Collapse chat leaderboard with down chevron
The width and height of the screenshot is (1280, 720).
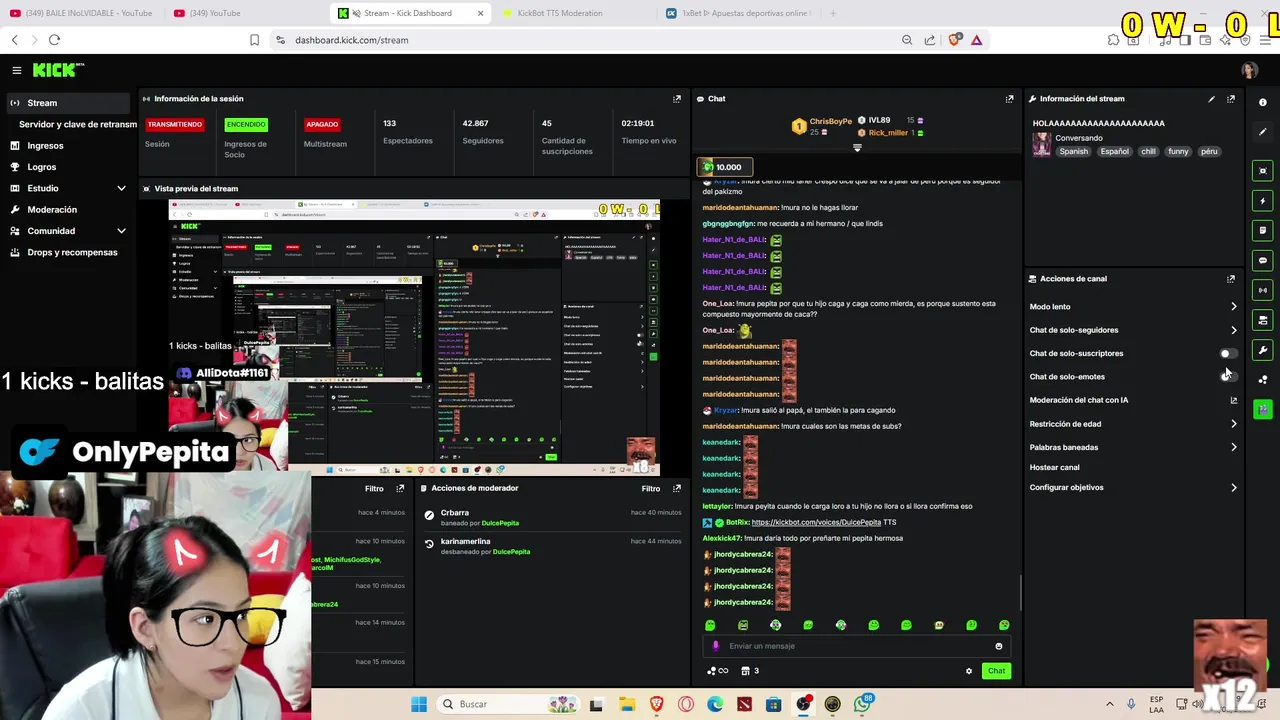coord(857,148)
